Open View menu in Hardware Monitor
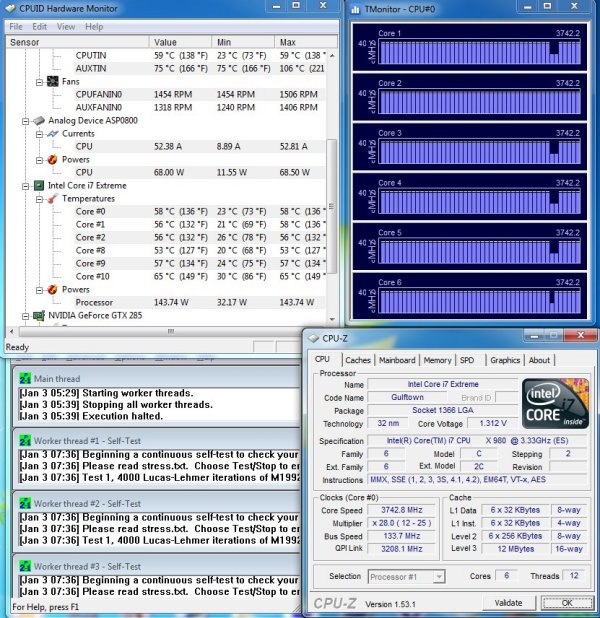The height and width of the screenshot is (618, 600). (x=66, y=26)
